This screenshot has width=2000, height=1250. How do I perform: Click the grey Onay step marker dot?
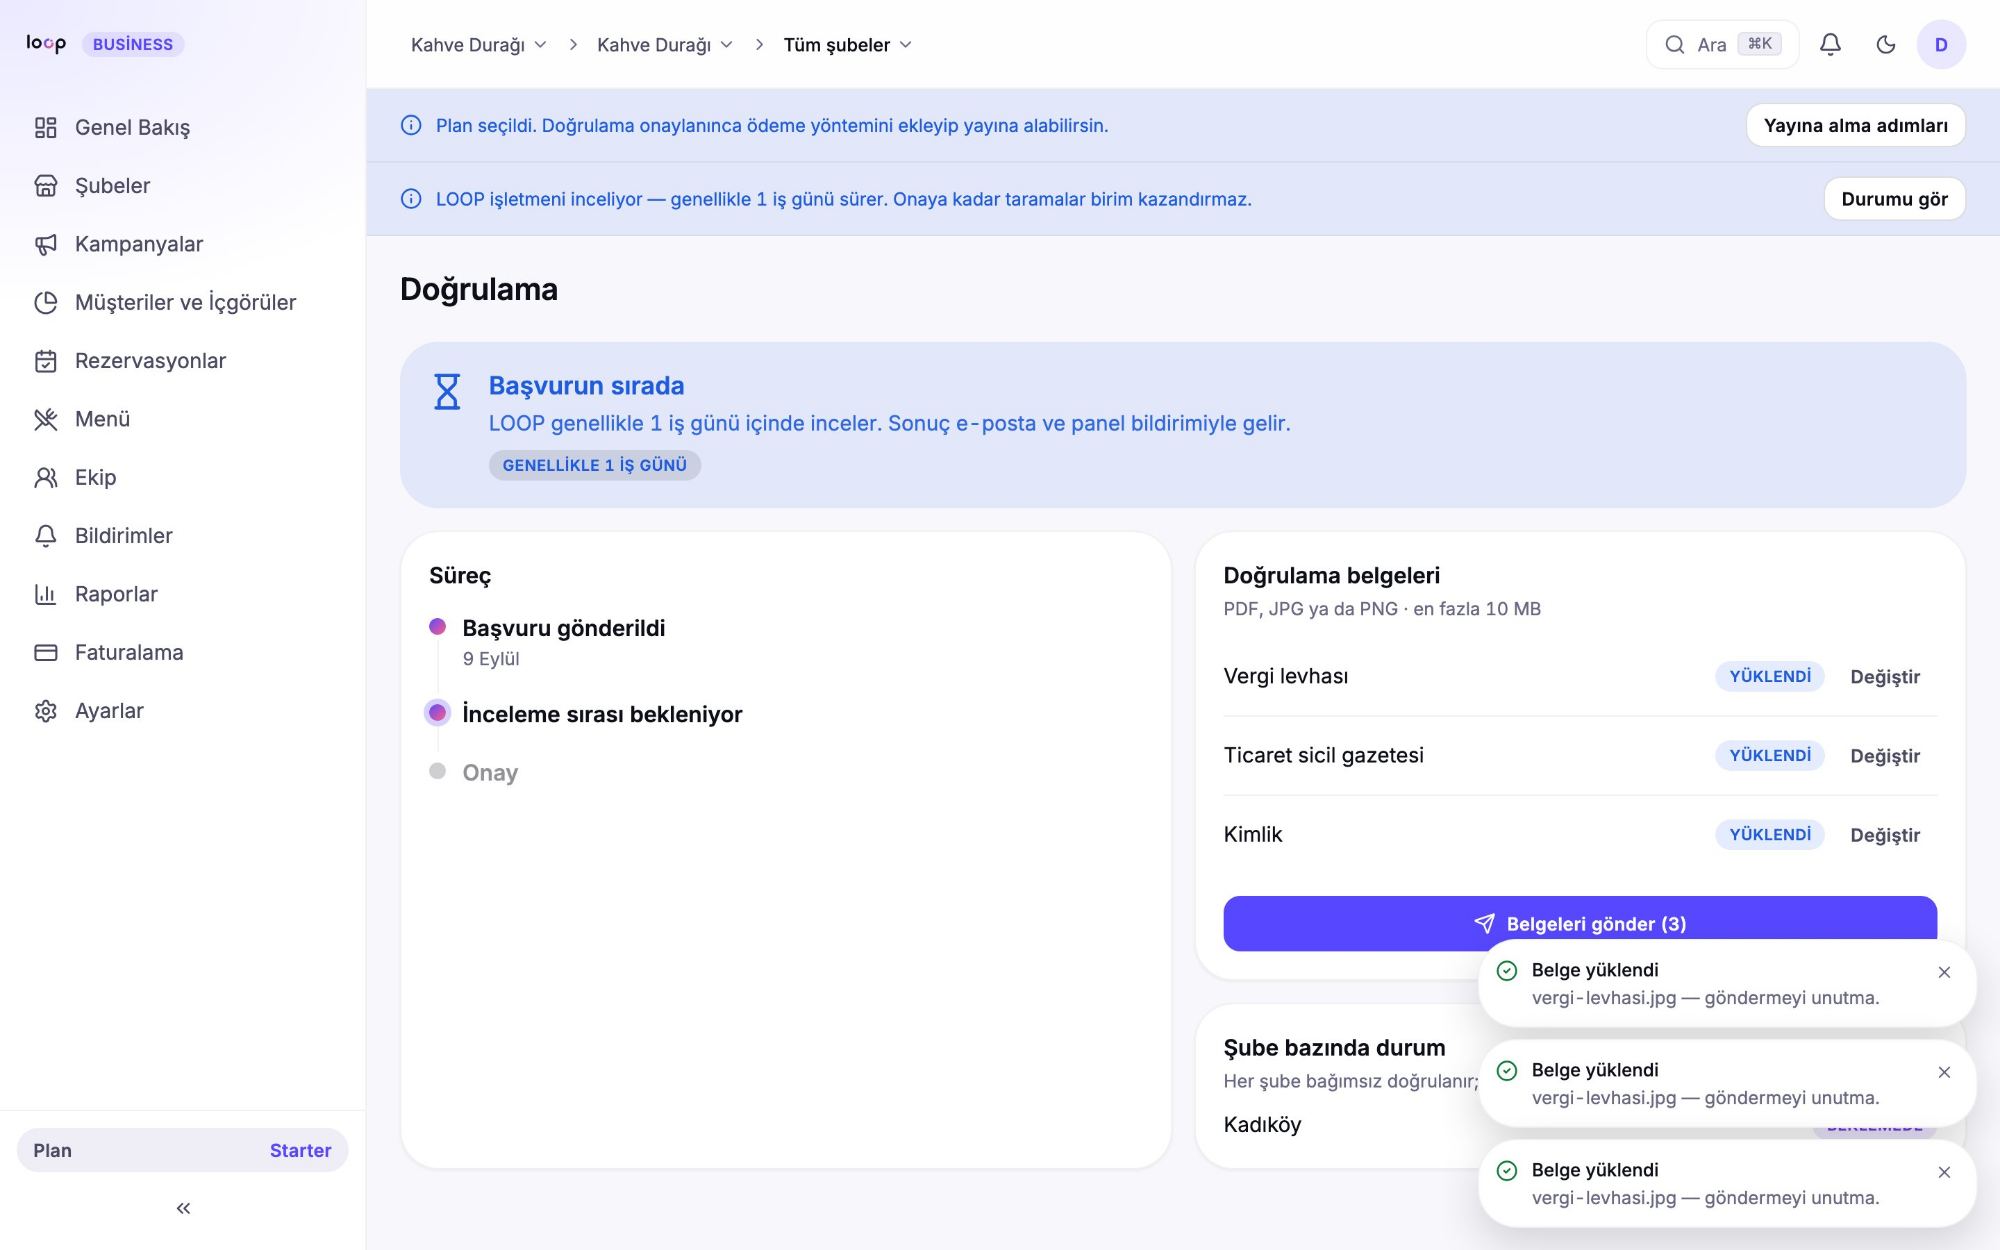[x=437, y=771]
